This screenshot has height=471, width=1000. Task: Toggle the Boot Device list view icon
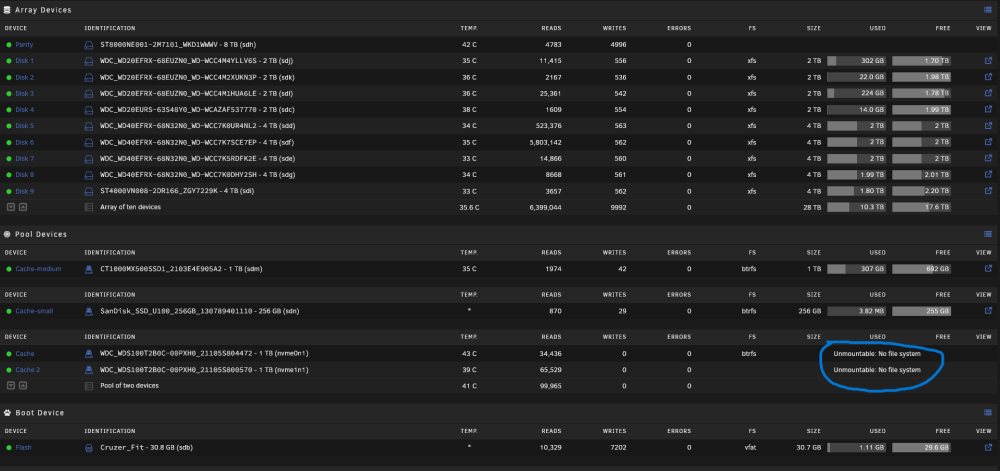coord(988,412)
